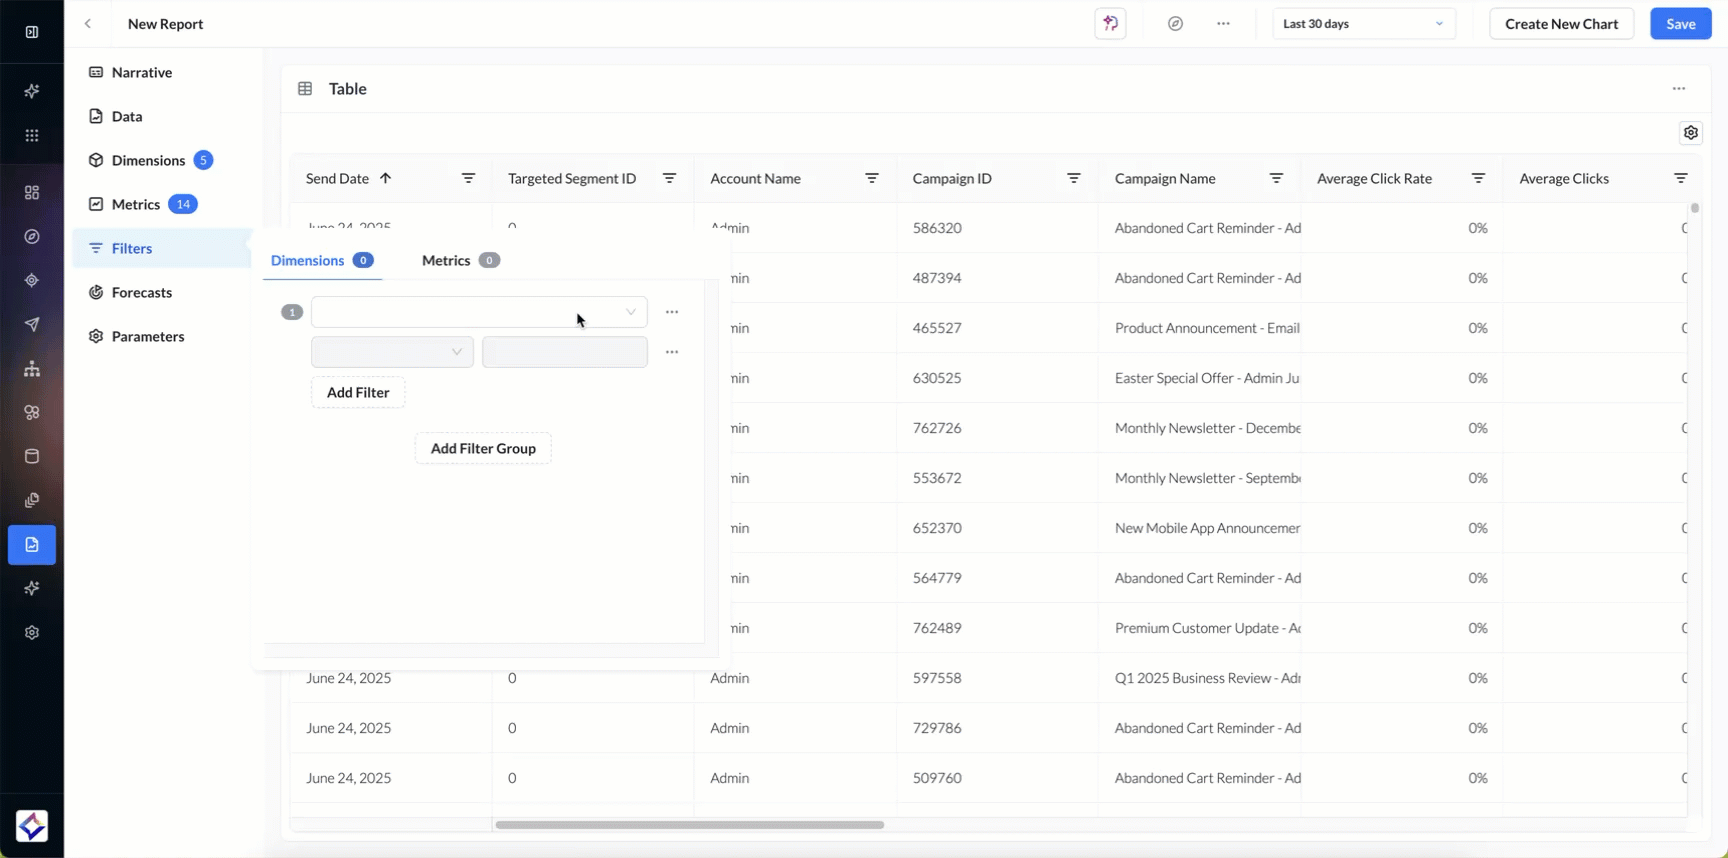Open the filter operator dropdown
Screen dimensions: 1728x858
392,352
